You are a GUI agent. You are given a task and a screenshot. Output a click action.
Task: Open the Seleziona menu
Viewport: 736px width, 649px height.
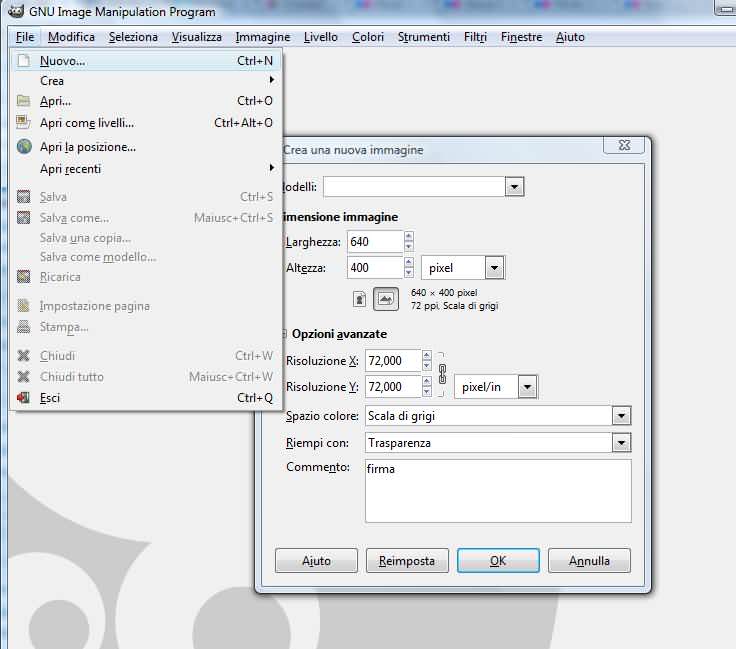pos(133,37)
